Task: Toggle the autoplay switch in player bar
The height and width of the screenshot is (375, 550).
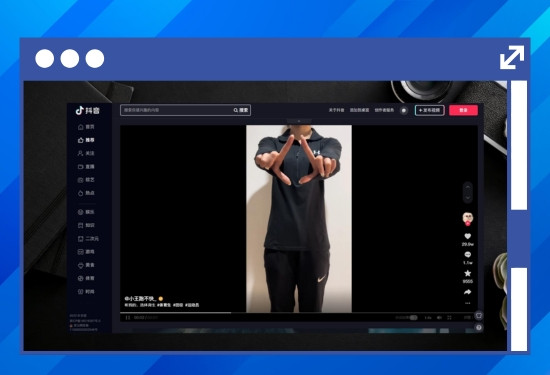Action: click(413, 317)
